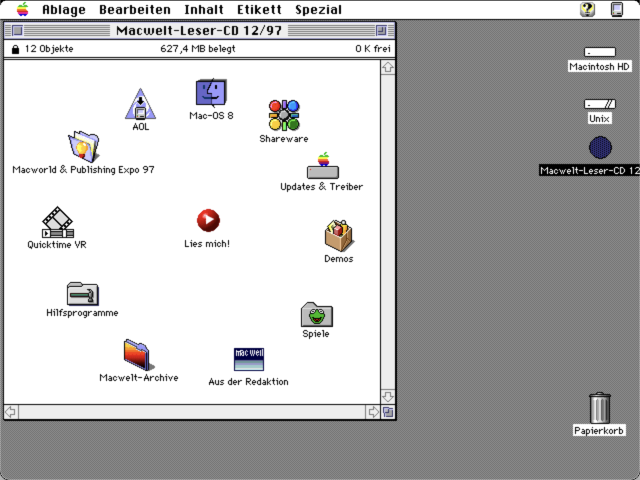Image resolution: width=640 pixels, height=480 pixels.
Task: Open the application switcher menu icon
Action: (617, 9)
